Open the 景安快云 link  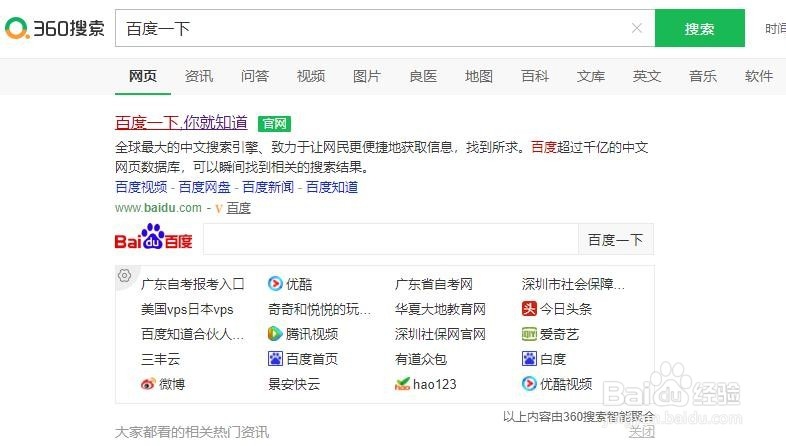tap(294, 384)
